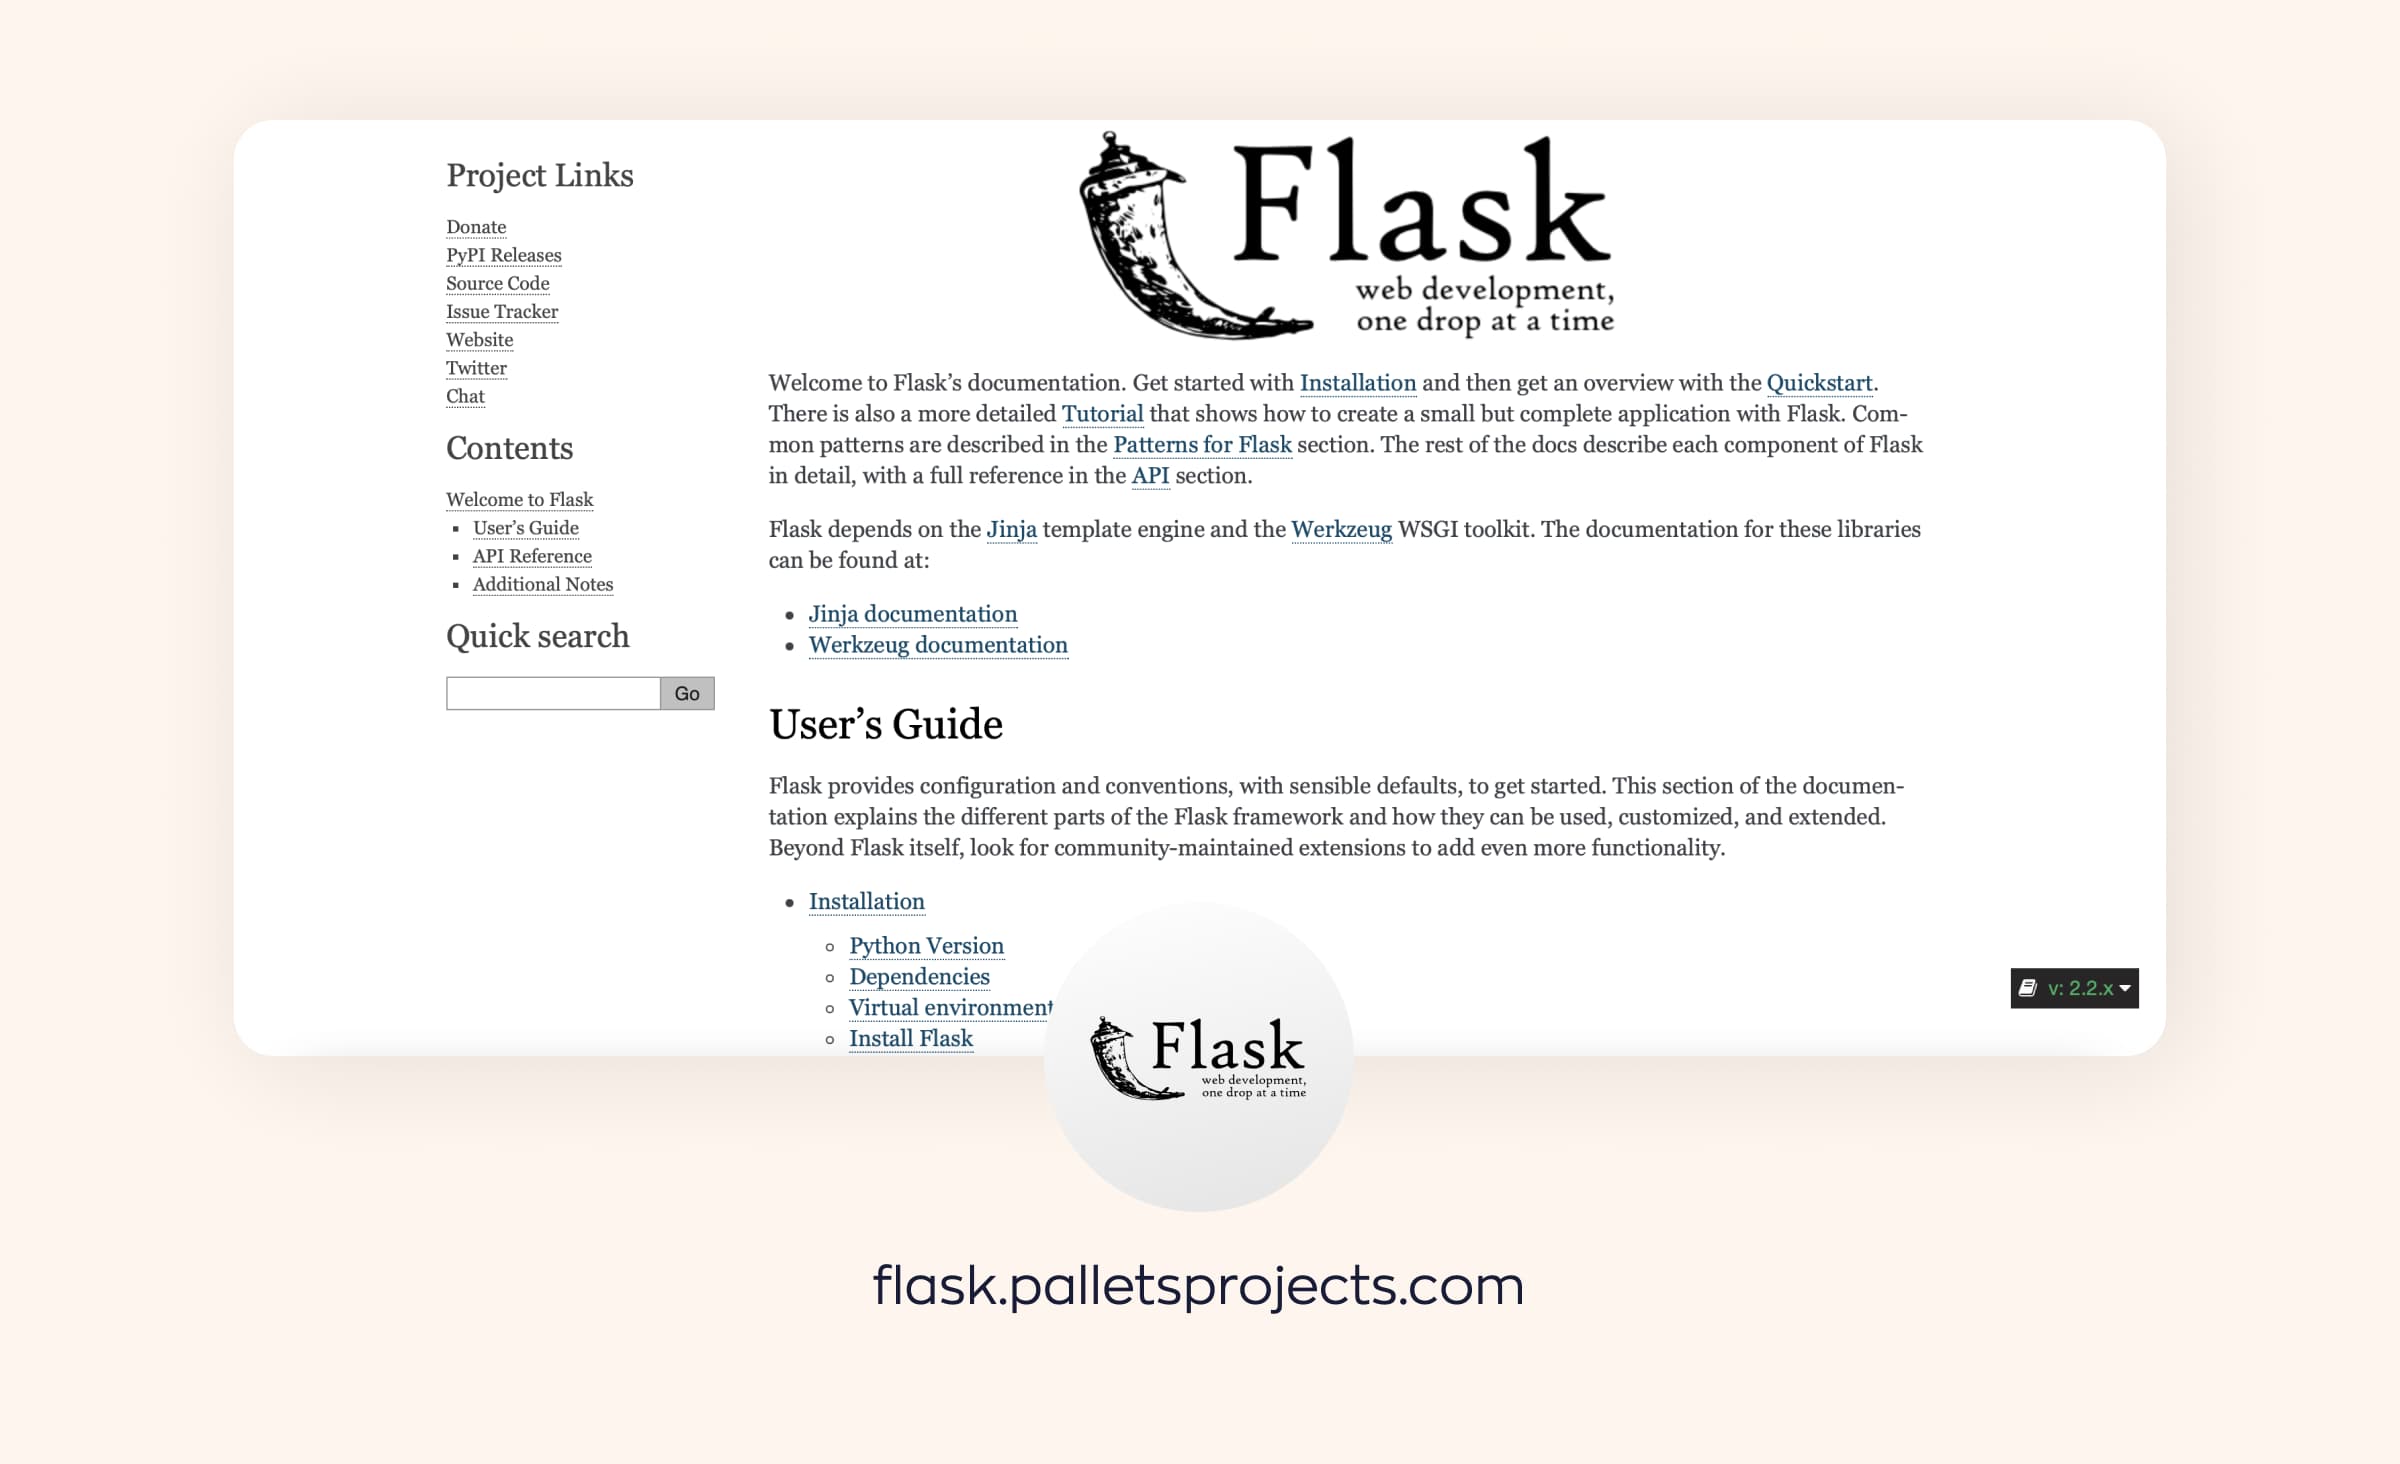Expand the version dropdown bottom right
This screenshot has width=2400, height=1464.
click(2074, 987)
